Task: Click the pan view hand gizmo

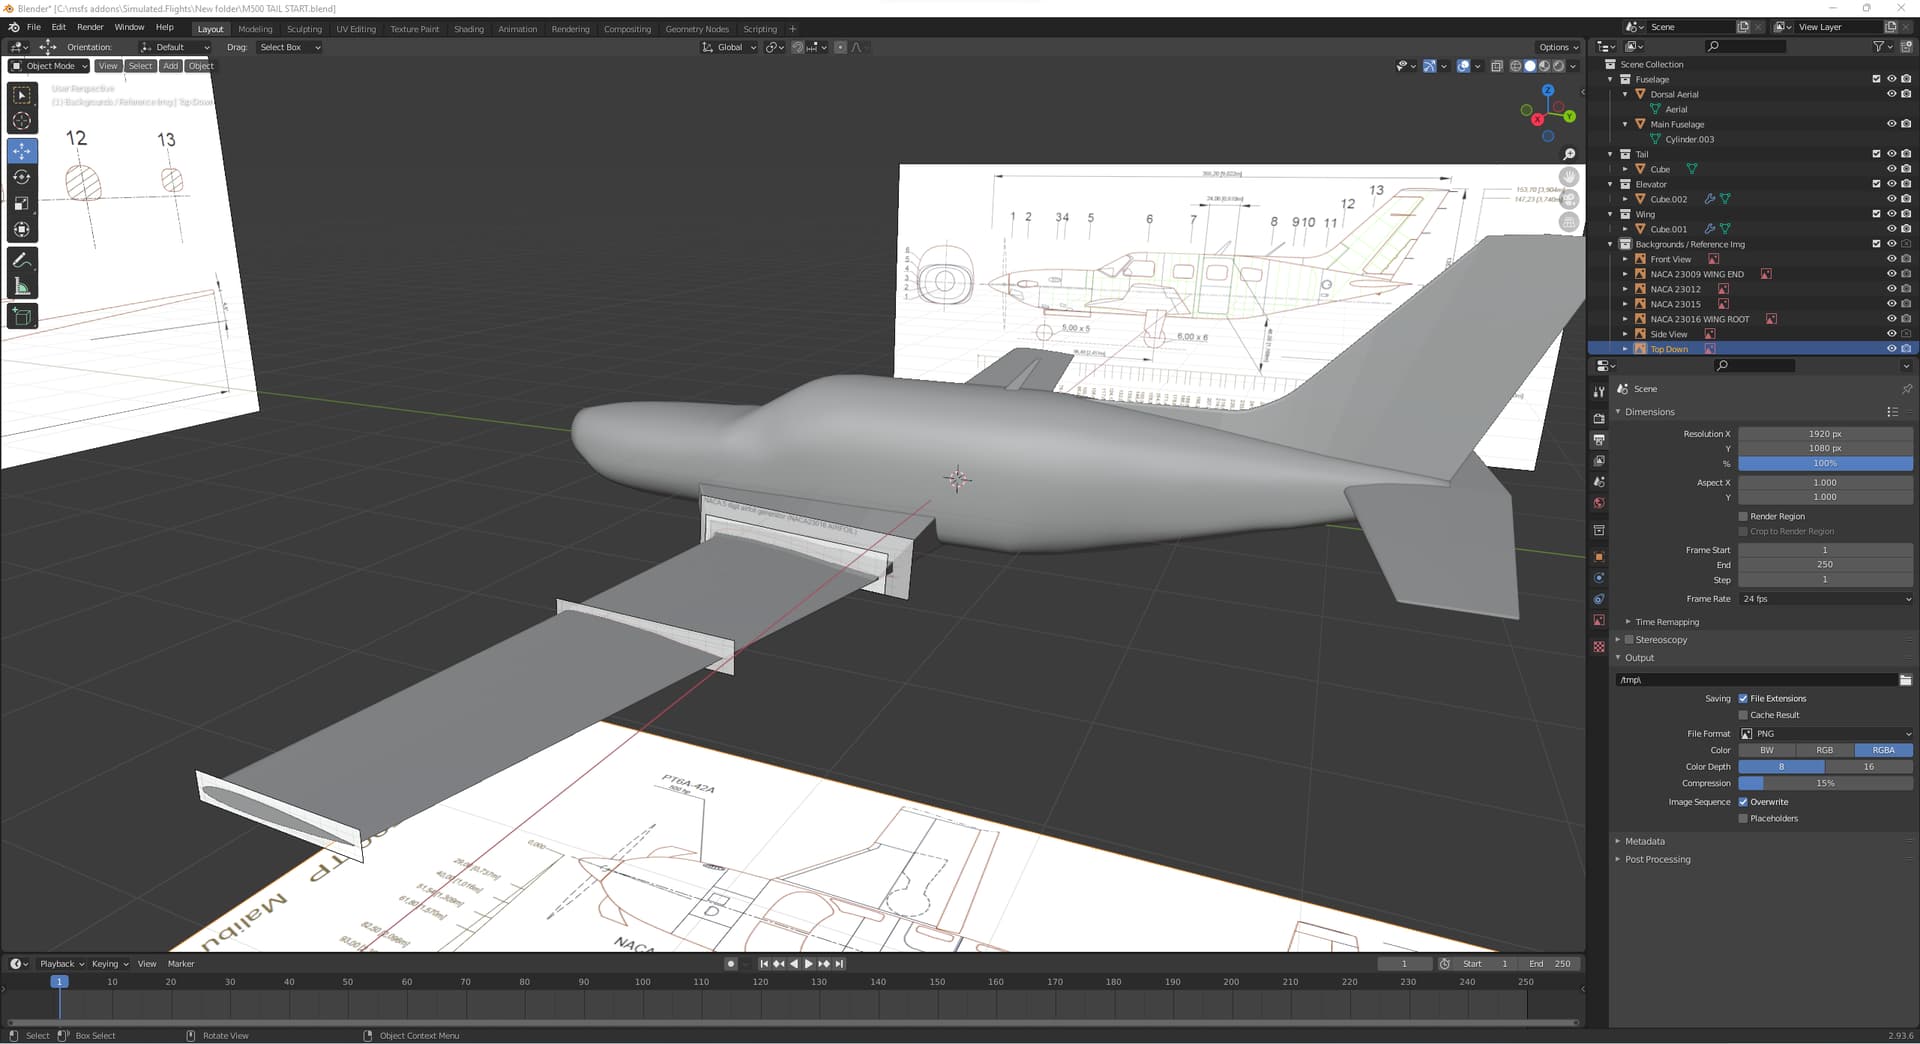Action: pyautogui.click(x=1569, y=177)
